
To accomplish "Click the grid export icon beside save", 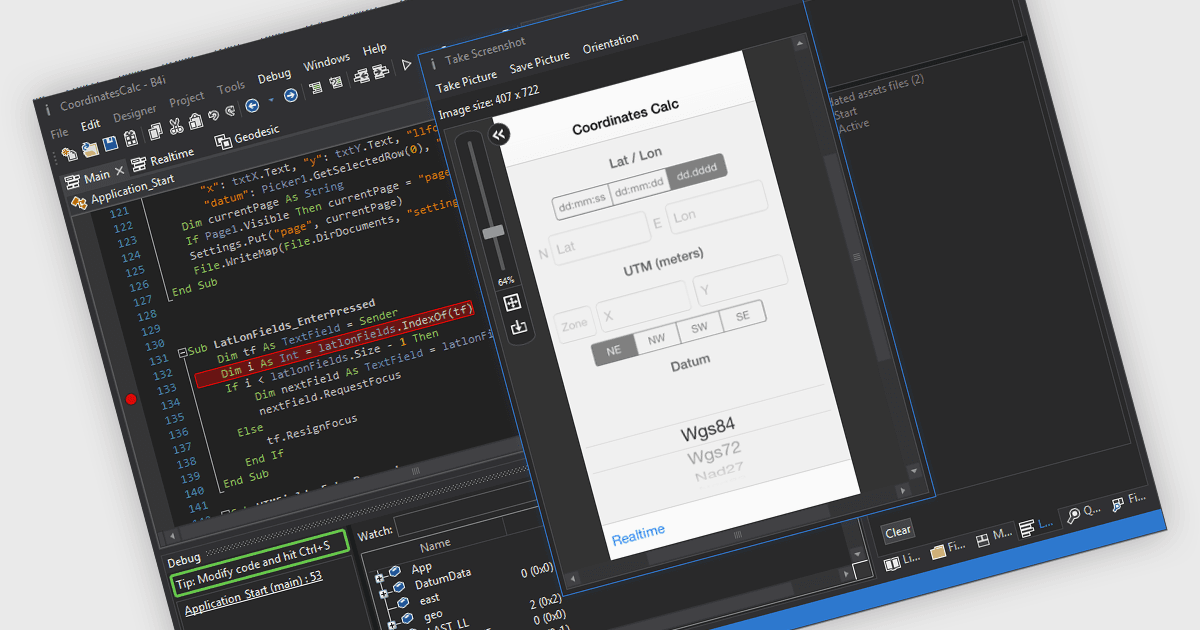I will coord(130,138).
